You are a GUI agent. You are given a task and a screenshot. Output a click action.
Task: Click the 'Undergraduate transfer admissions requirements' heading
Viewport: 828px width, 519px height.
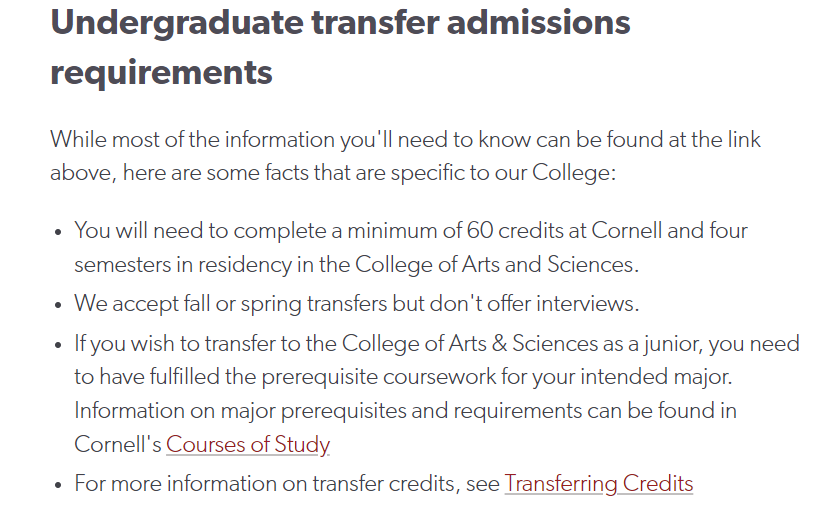click(340, 46)
